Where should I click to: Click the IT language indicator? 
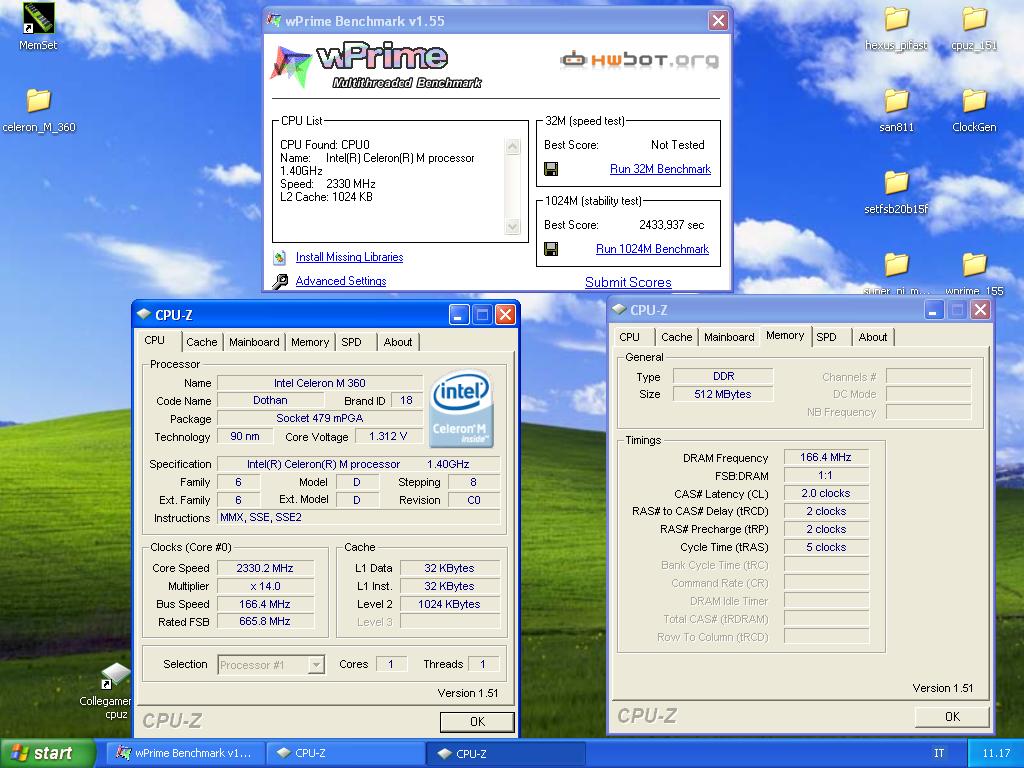pos(938,753)
